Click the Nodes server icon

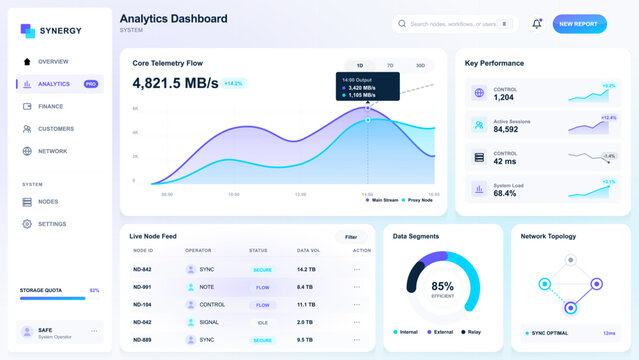(x=27, y=202)
